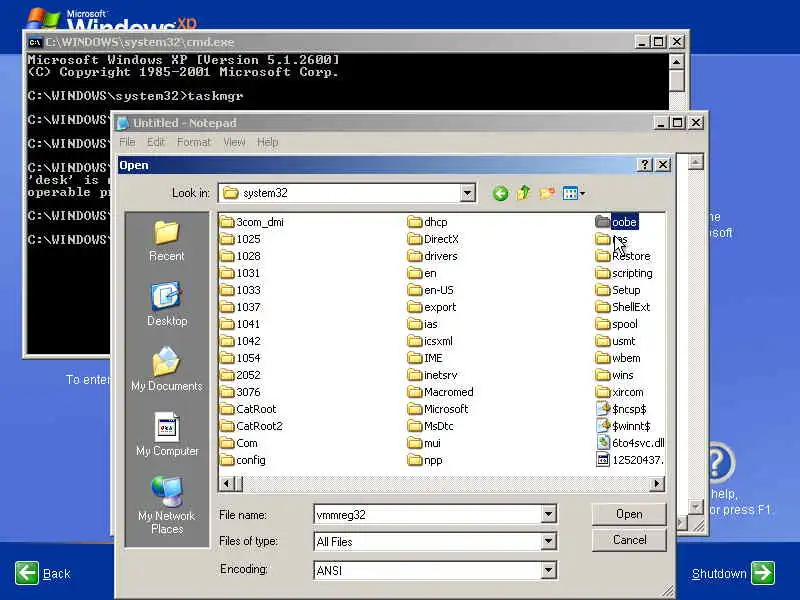Select the npp folder
Viewport: 800px width, 600px height.
click(x=426, y=460)
